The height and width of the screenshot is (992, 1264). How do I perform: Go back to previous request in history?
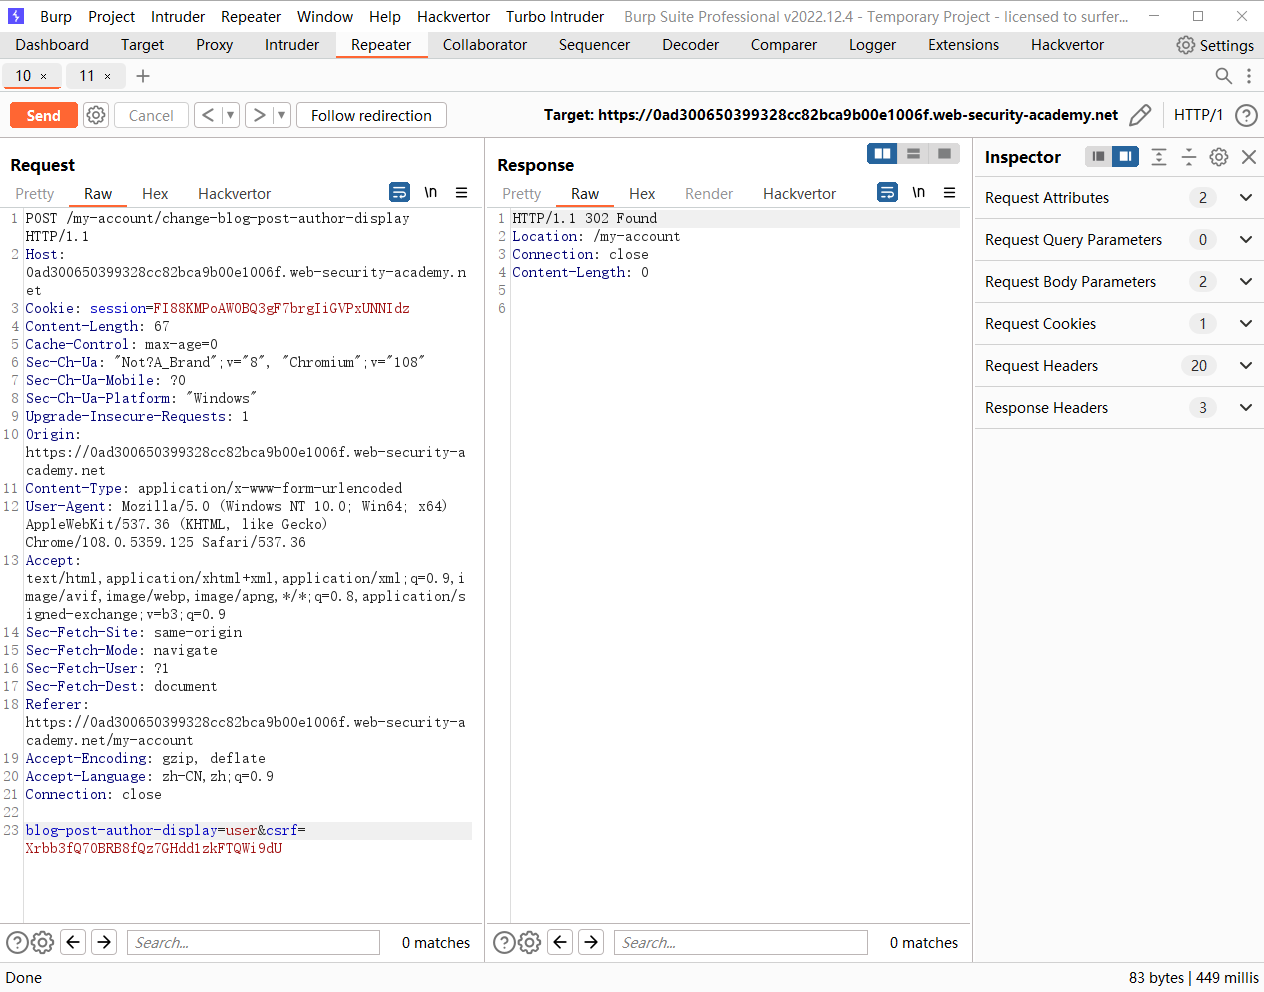click(x=208, y=115)
